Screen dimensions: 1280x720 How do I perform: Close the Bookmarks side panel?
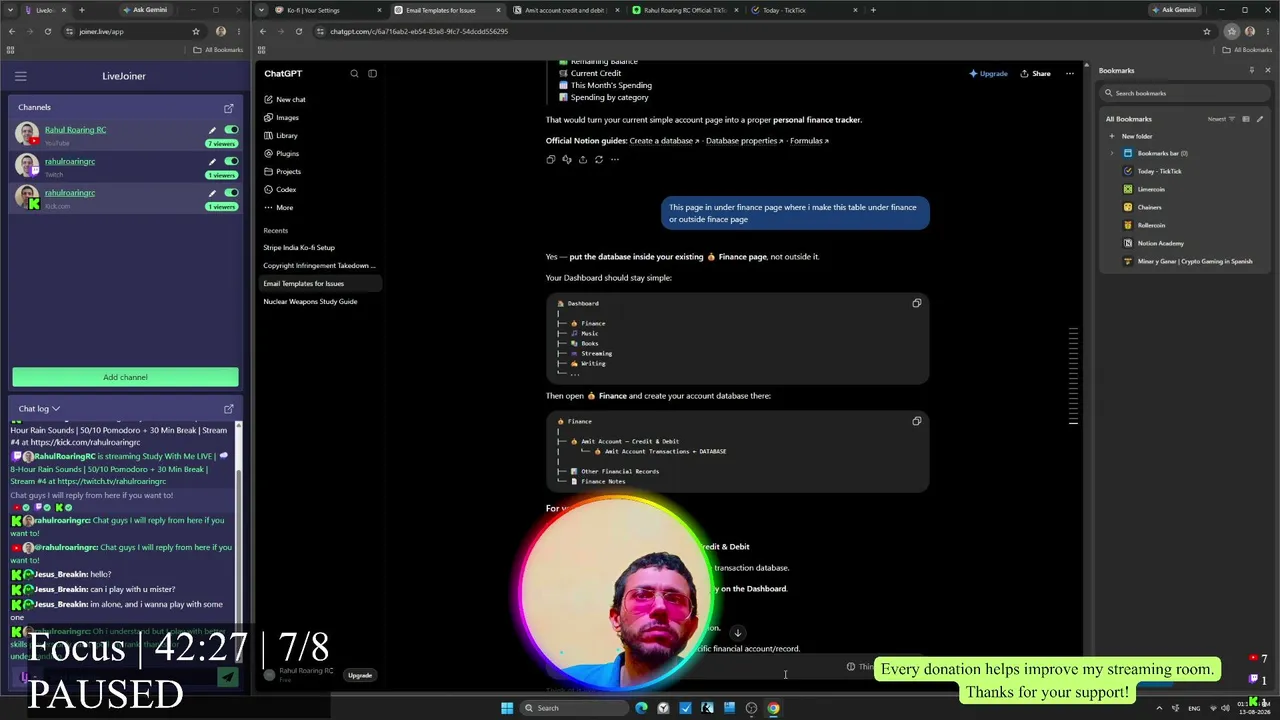click(1267, 71)
